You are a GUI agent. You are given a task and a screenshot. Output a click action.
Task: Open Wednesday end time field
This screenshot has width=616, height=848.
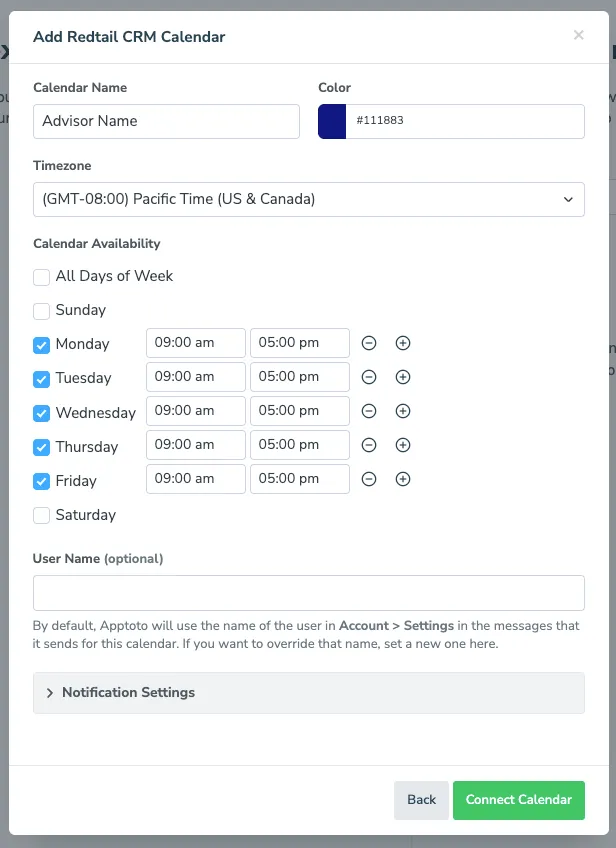300,411
